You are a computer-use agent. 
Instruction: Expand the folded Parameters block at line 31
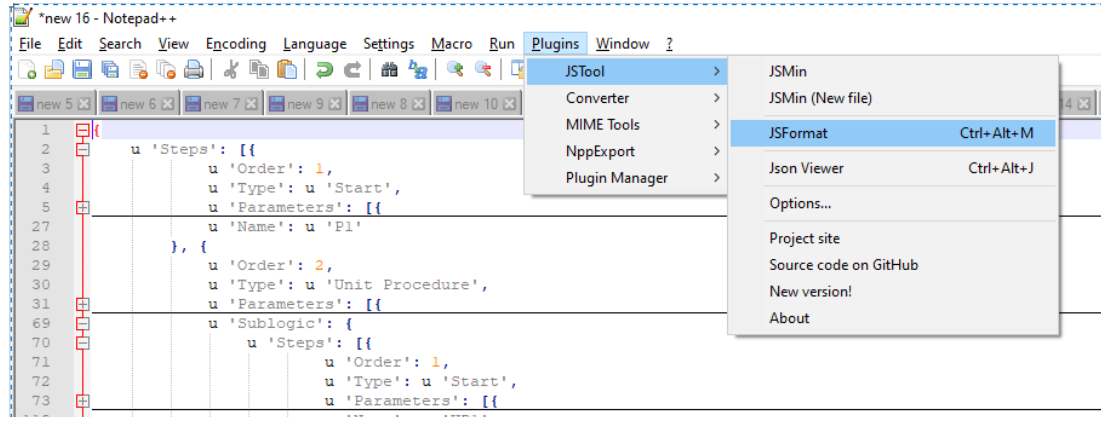point(82,304)
